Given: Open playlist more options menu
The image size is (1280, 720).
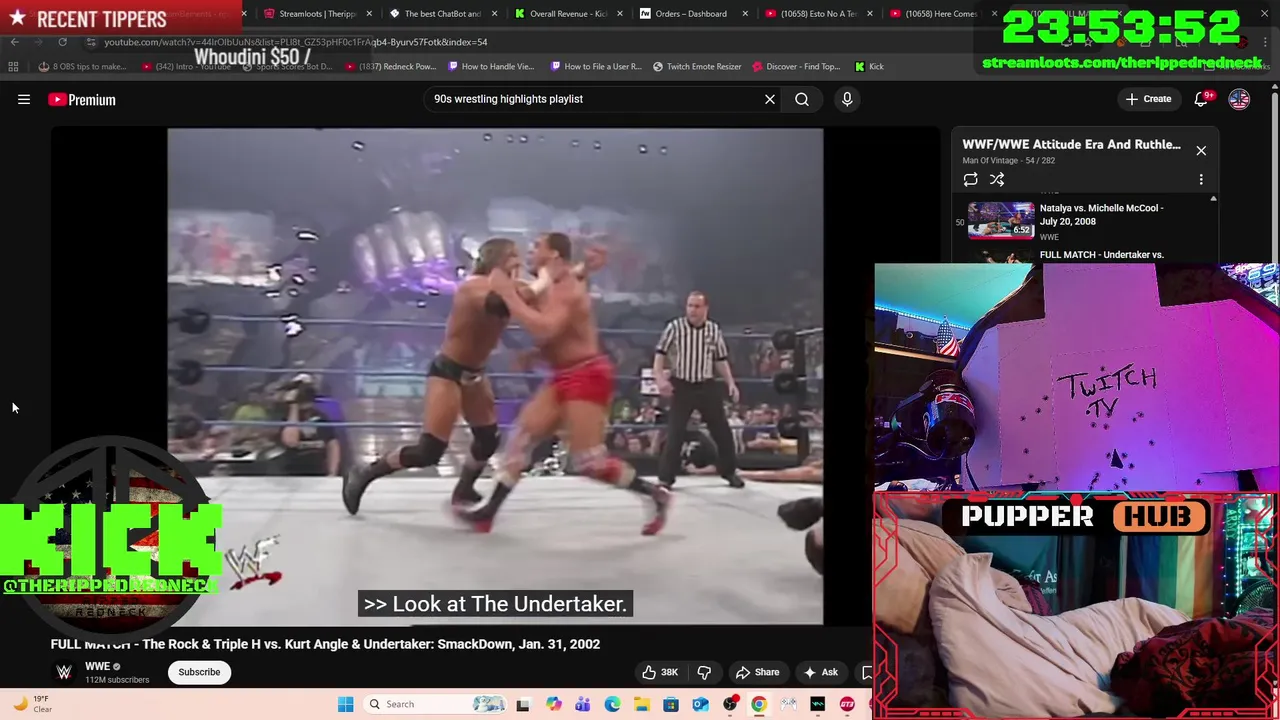Looking at the screenshot, I should click(x=1201, y=180).
